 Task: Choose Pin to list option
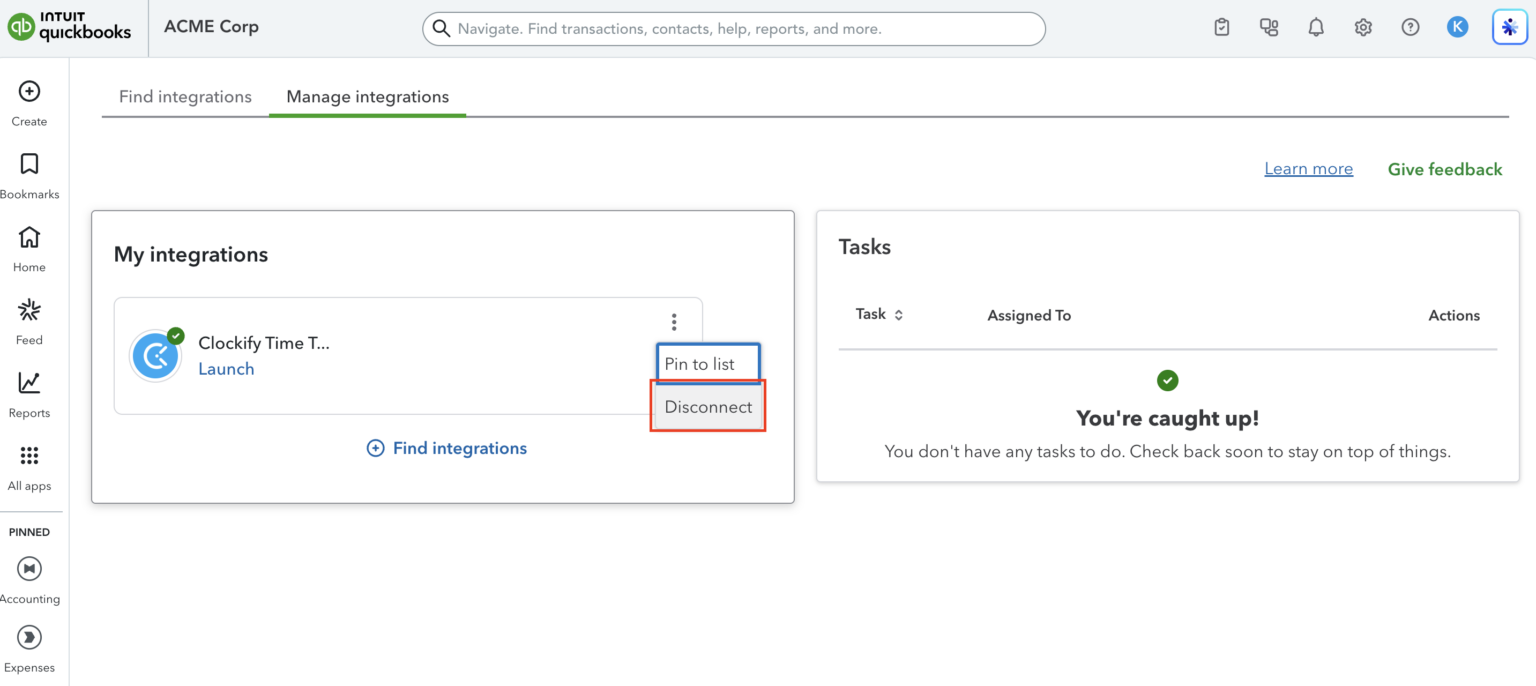pyautogui.click(x=708, y=364)
